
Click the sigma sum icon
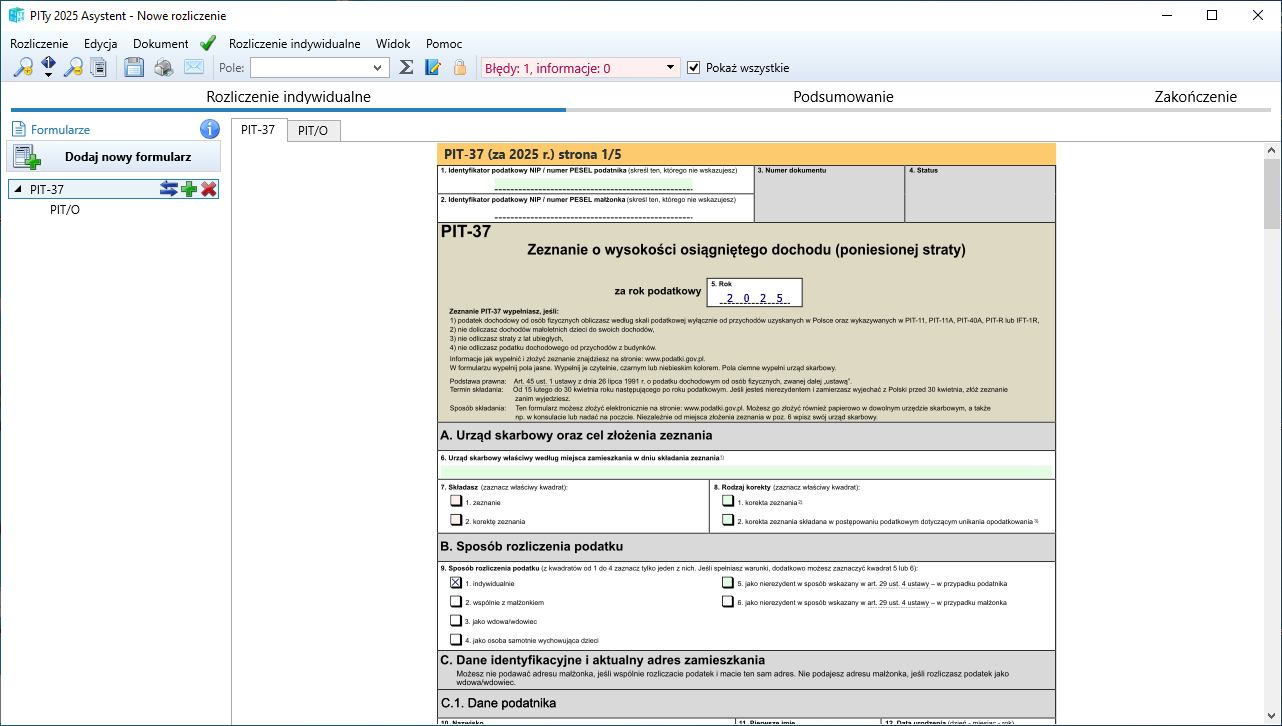pos(406,68)
